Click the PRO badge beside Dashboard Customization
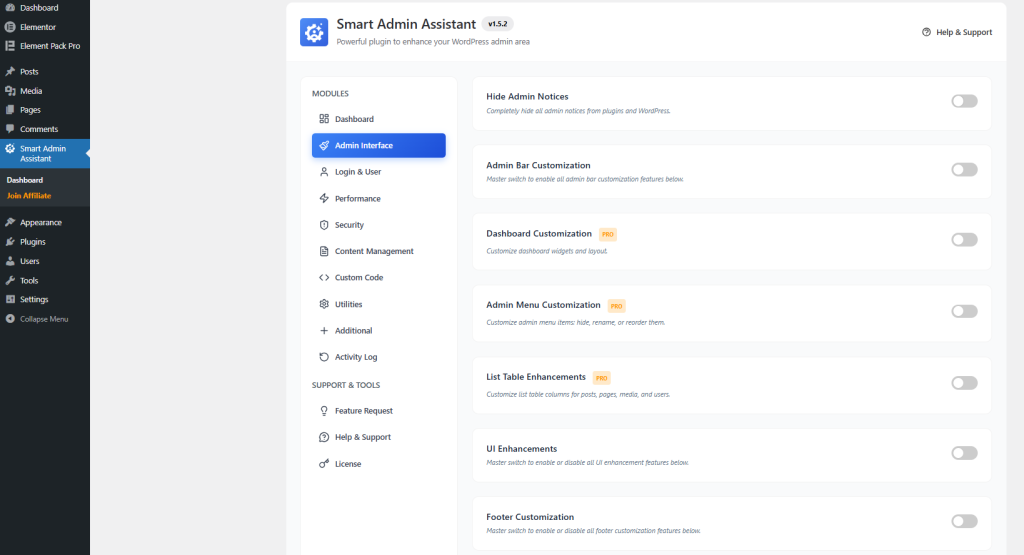The height and width of the screenshot is (555, 1024). (608, 234)
